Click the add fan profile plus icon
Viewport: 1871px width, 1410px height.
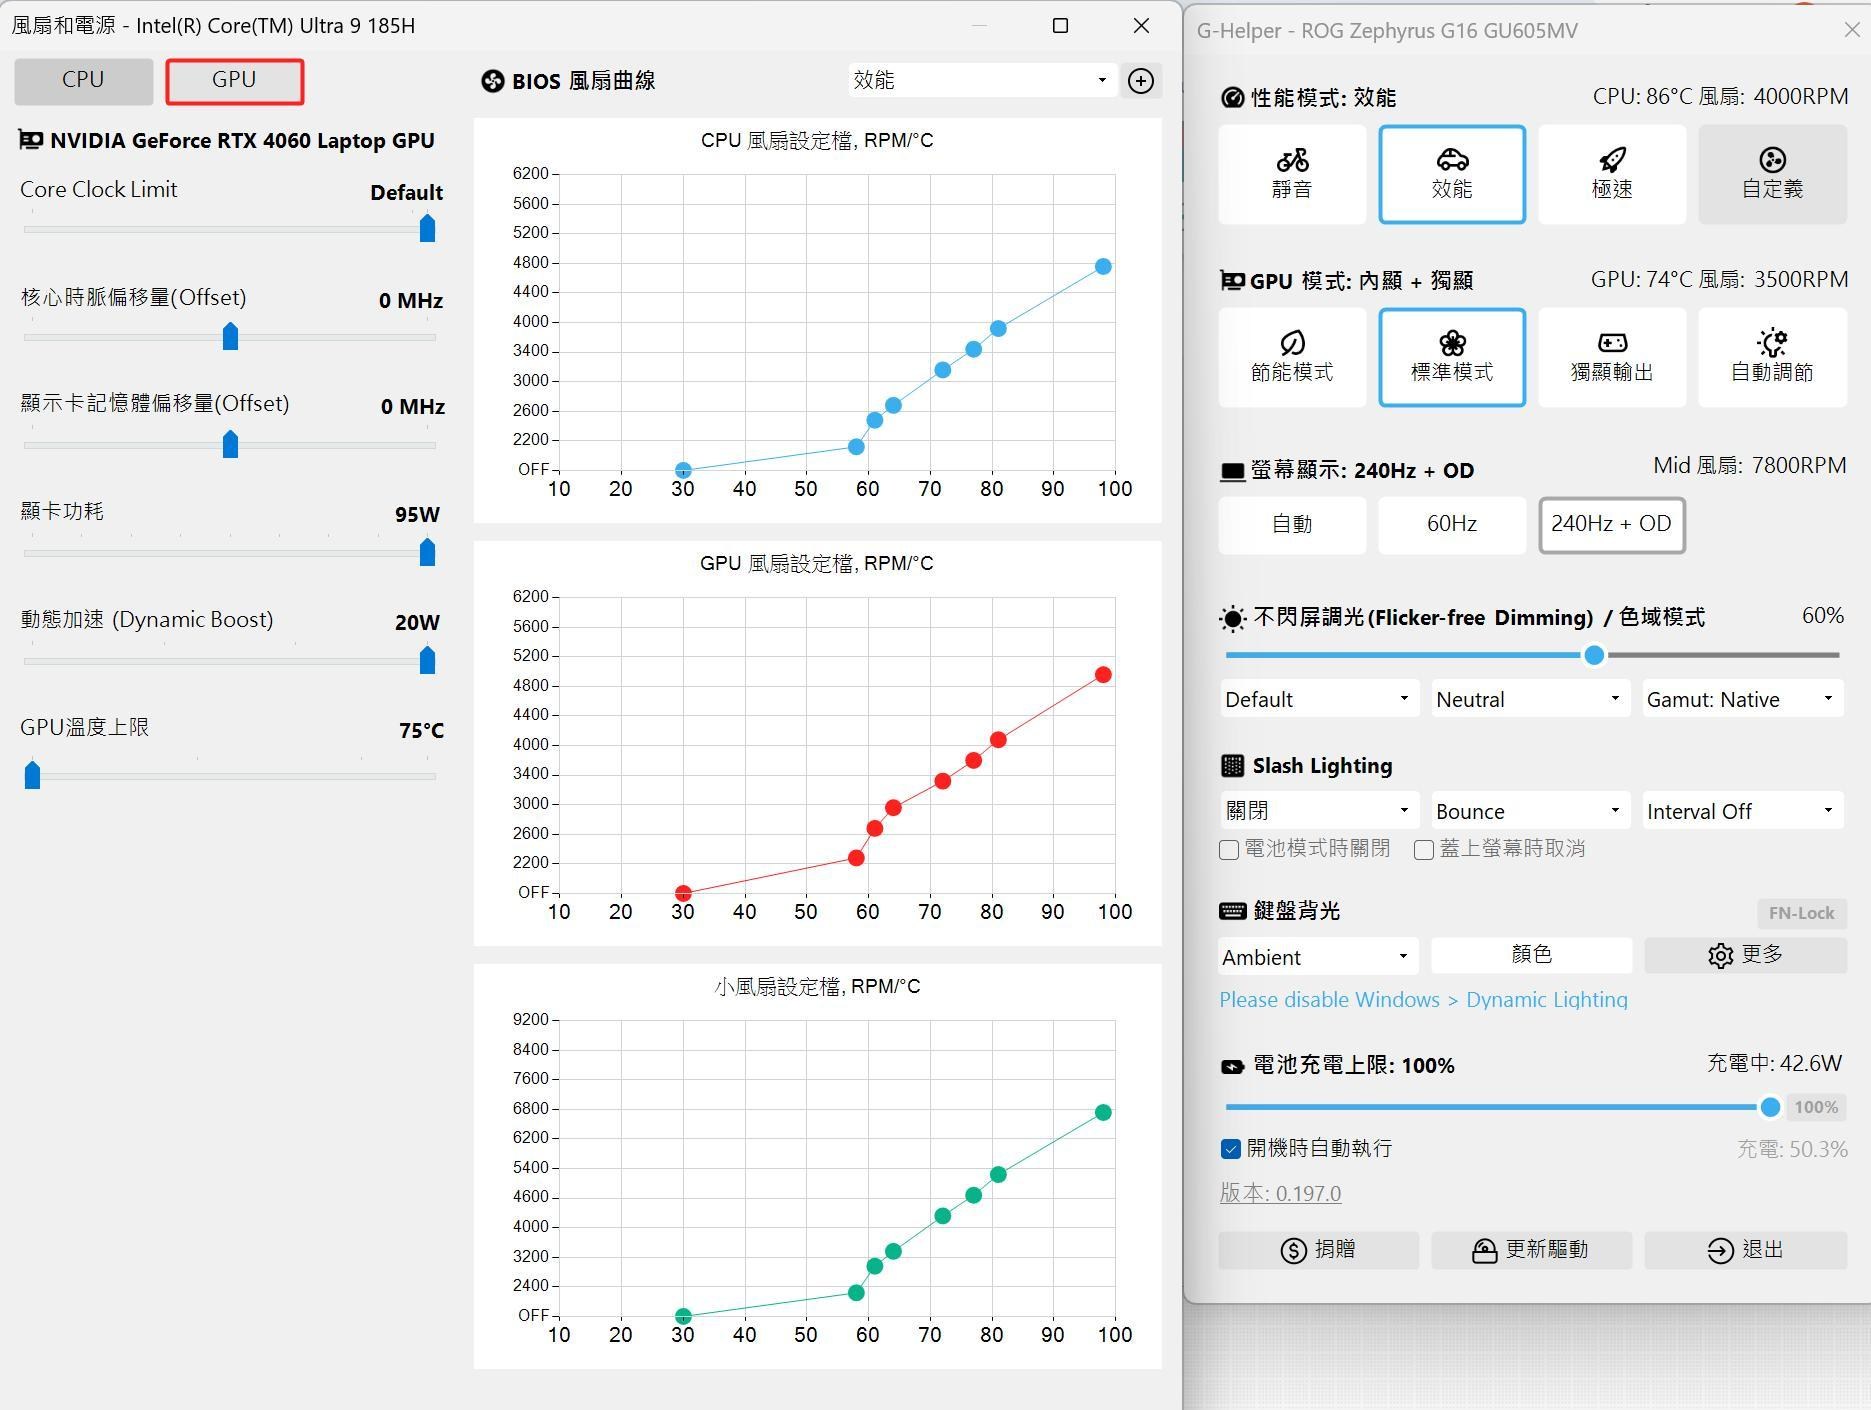(x=1140, y=81)
